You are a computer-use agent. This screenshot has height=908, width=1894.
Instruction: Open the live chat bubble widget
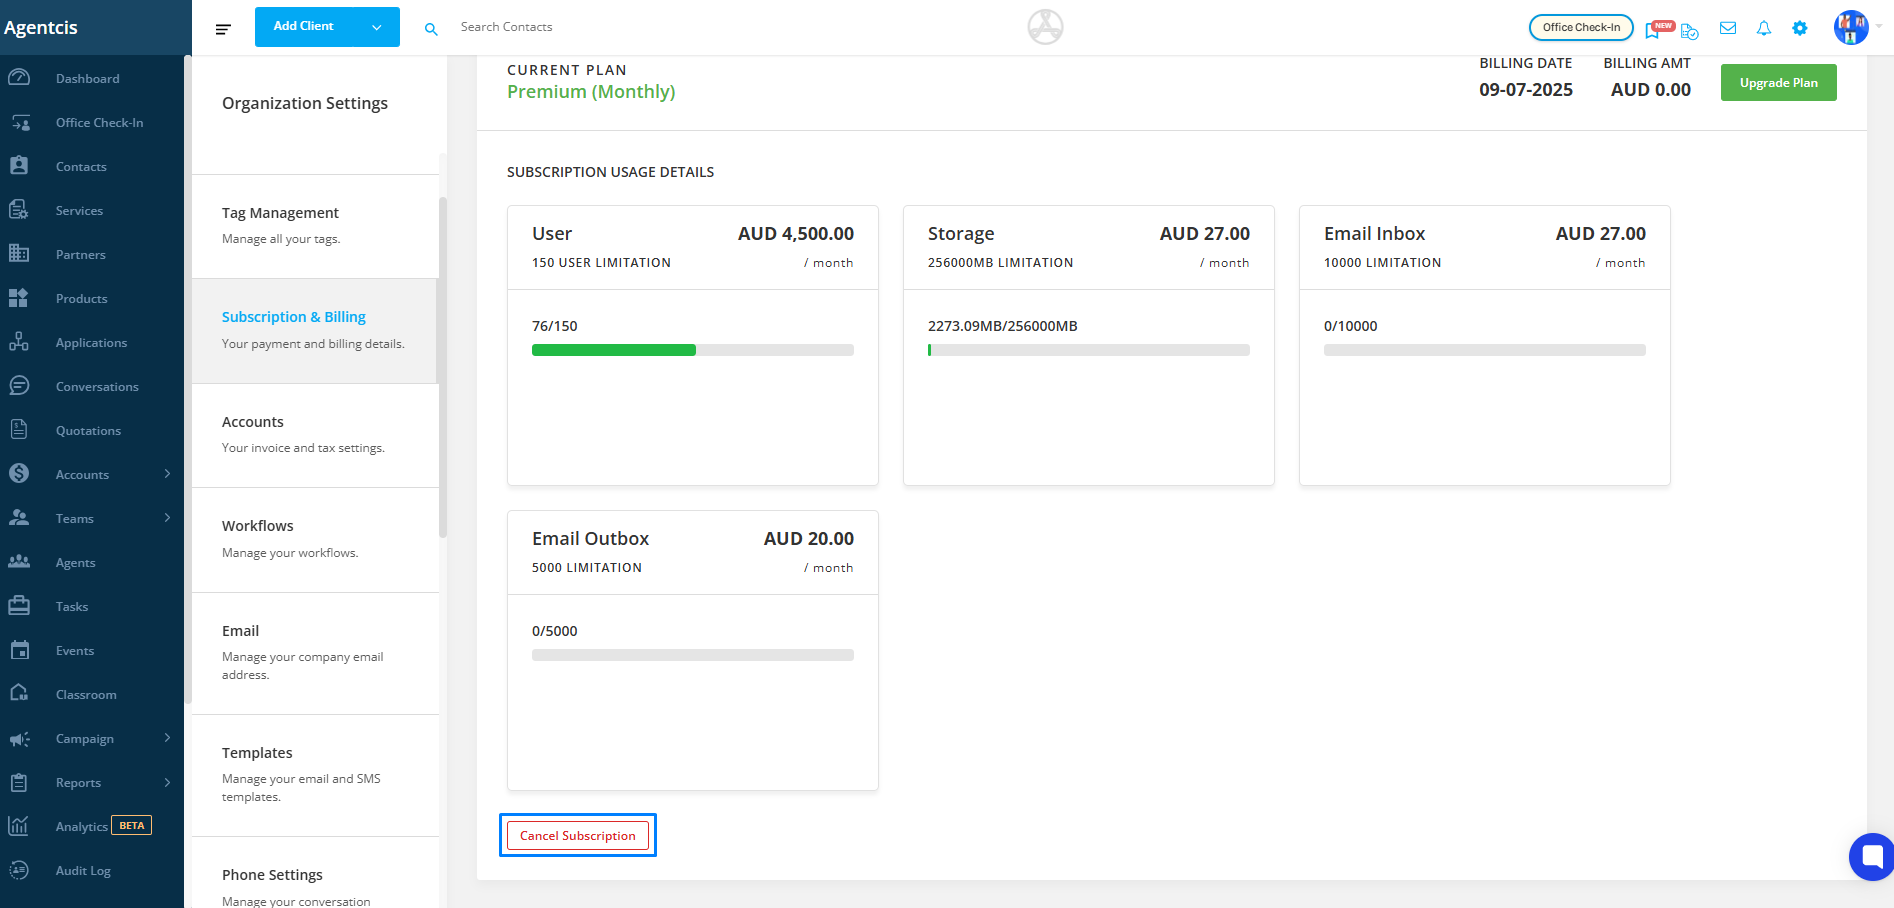click(1871, 857)
